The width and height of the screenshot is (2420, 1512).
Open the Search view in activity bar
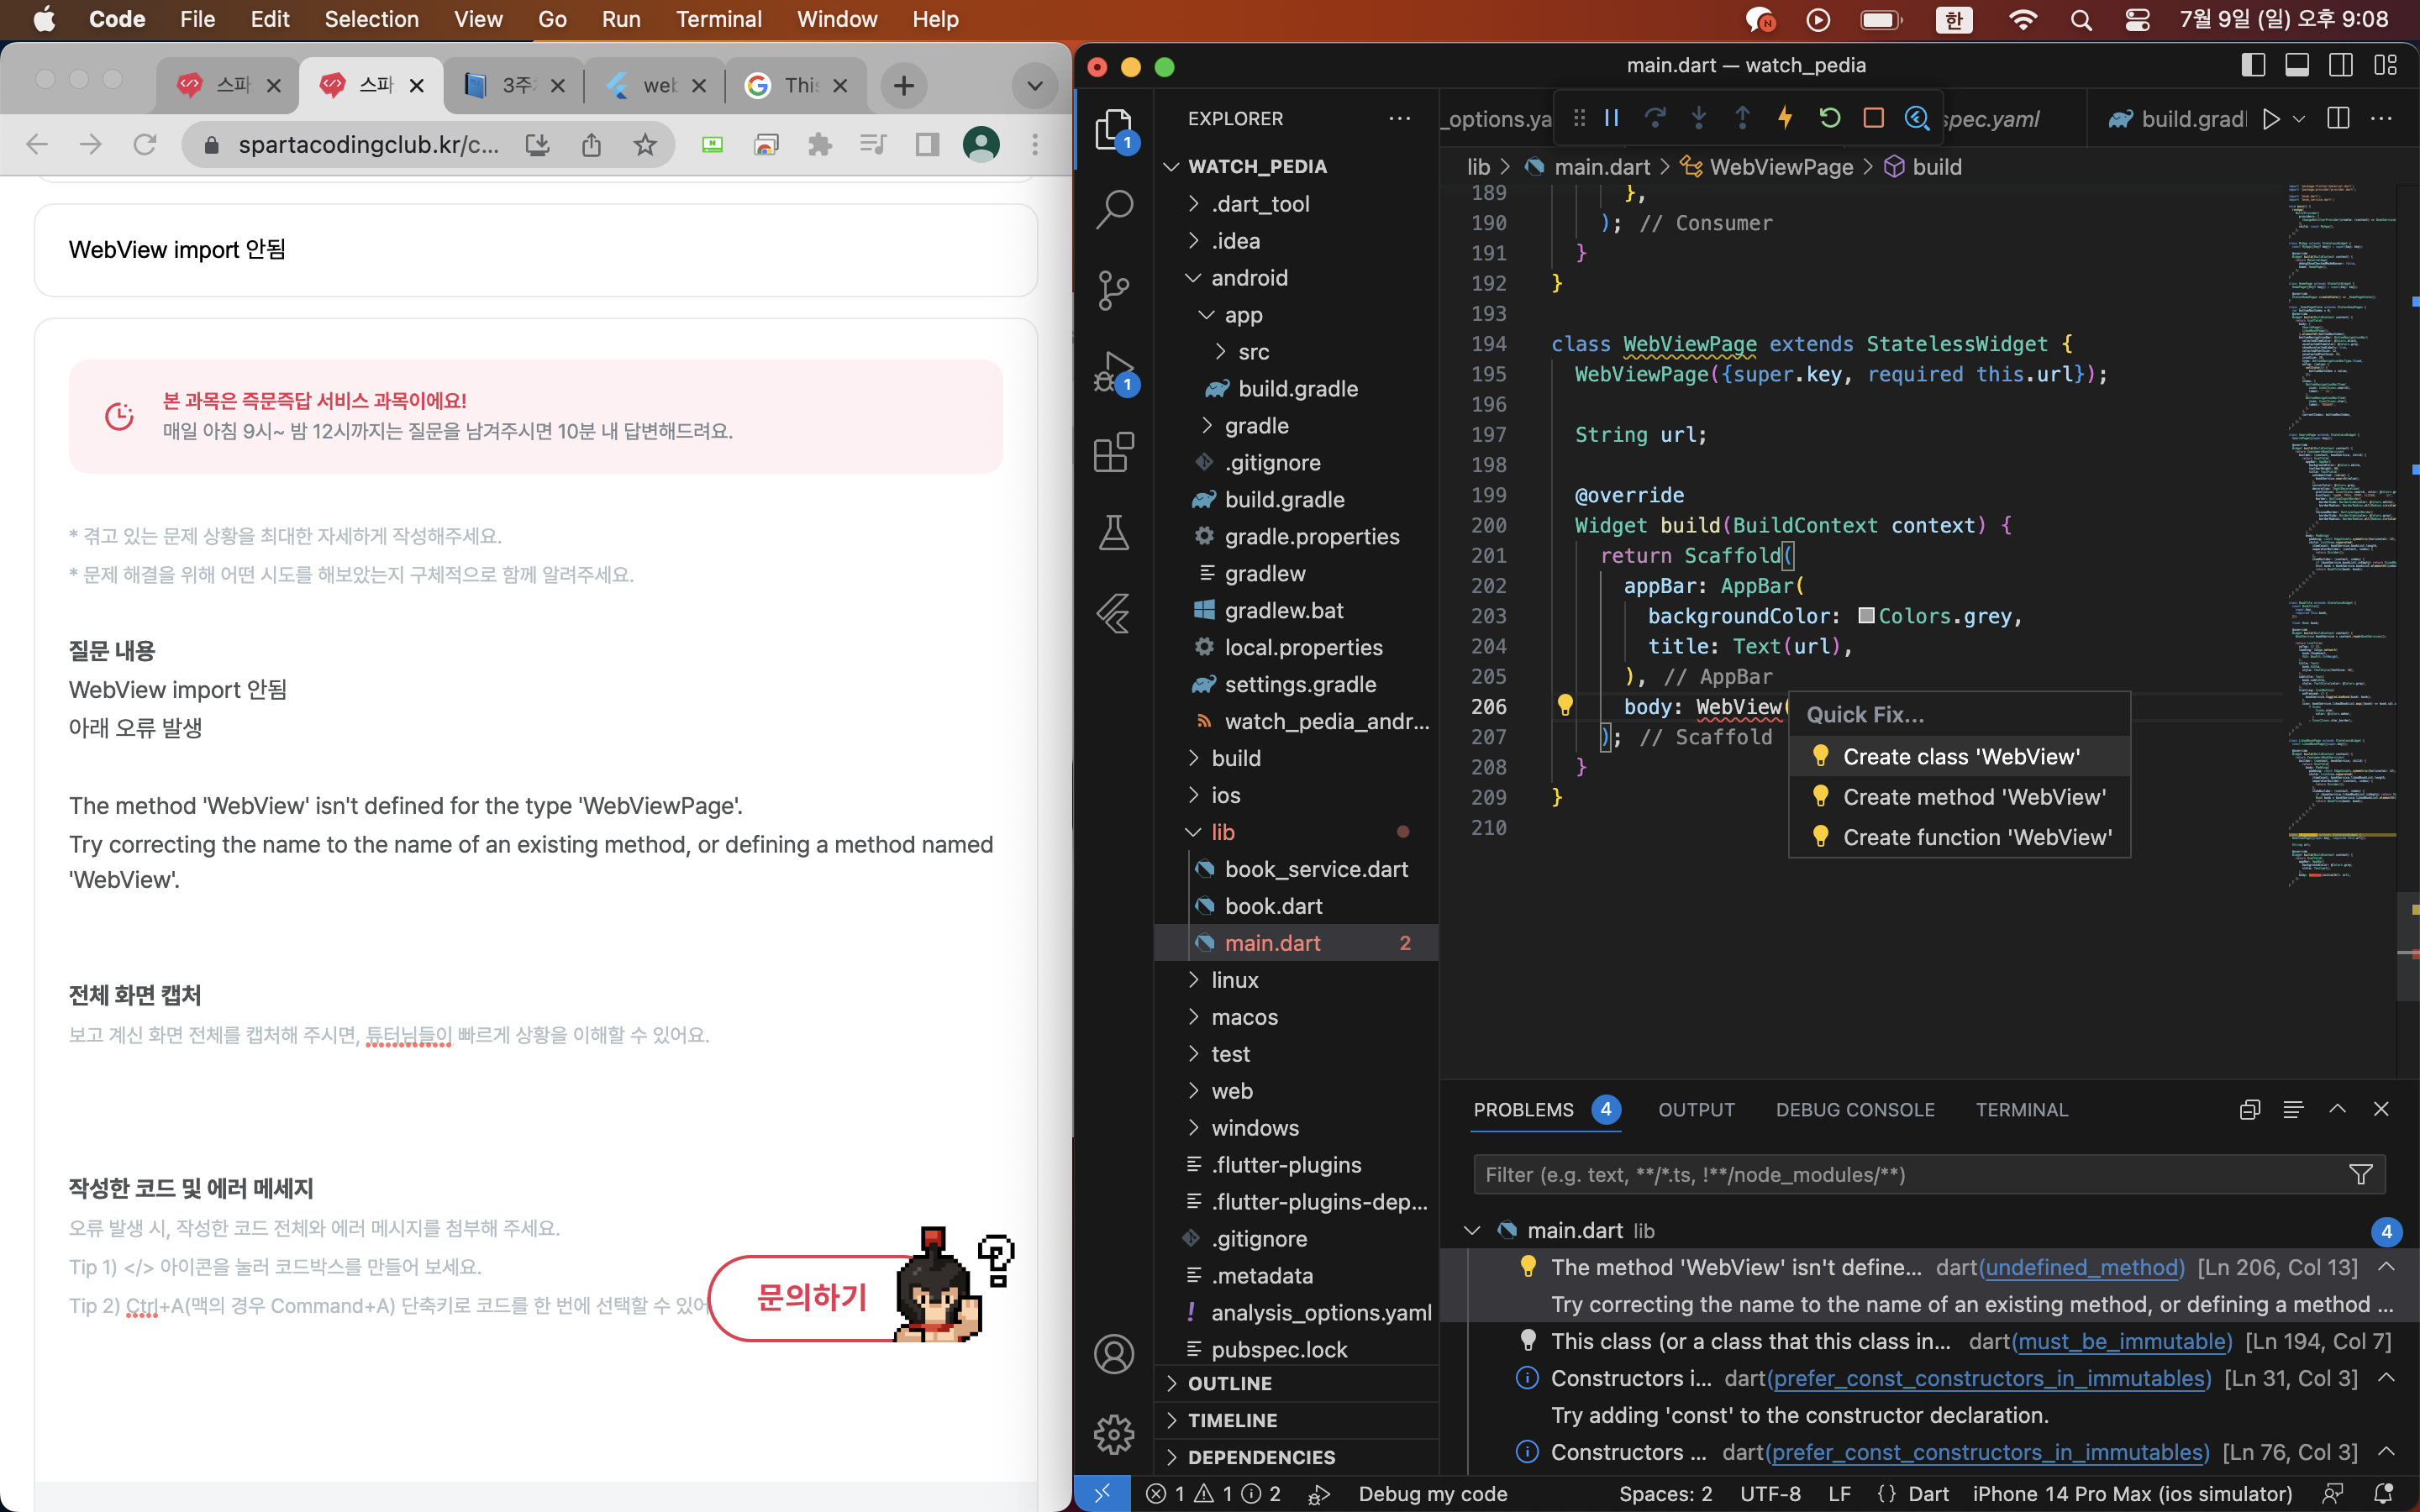(x=1114, y=210)
